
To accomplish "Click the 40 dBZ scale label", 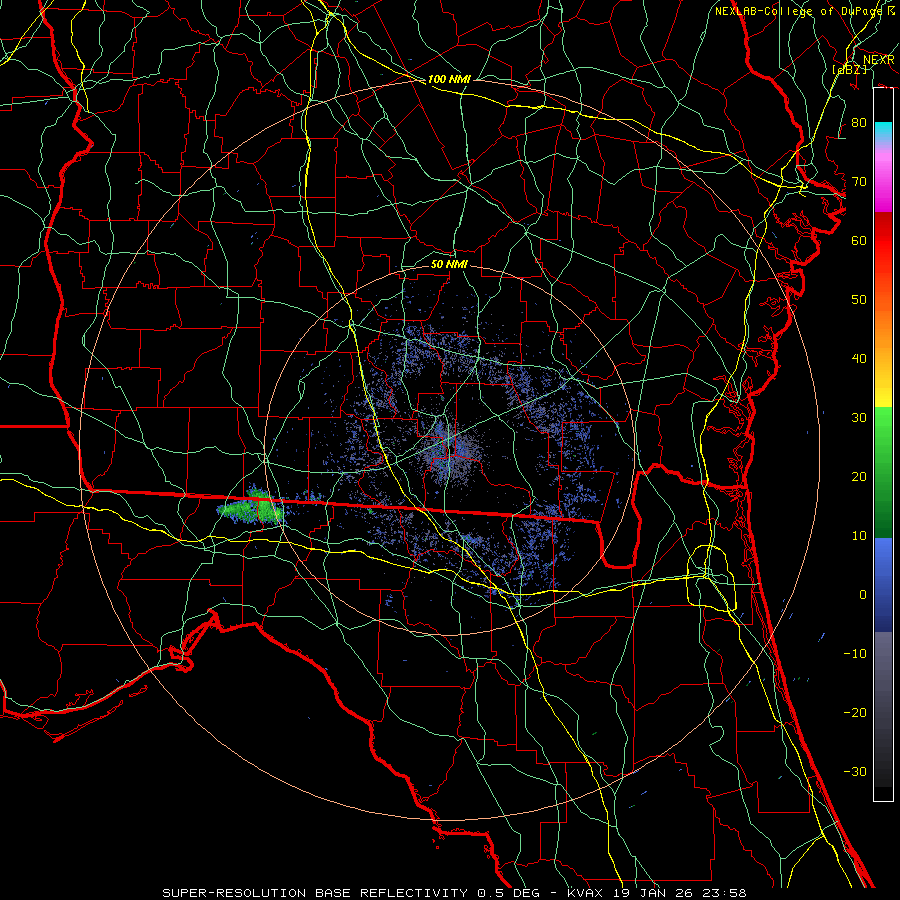I will pyautogui.click(x=859, y=358).
